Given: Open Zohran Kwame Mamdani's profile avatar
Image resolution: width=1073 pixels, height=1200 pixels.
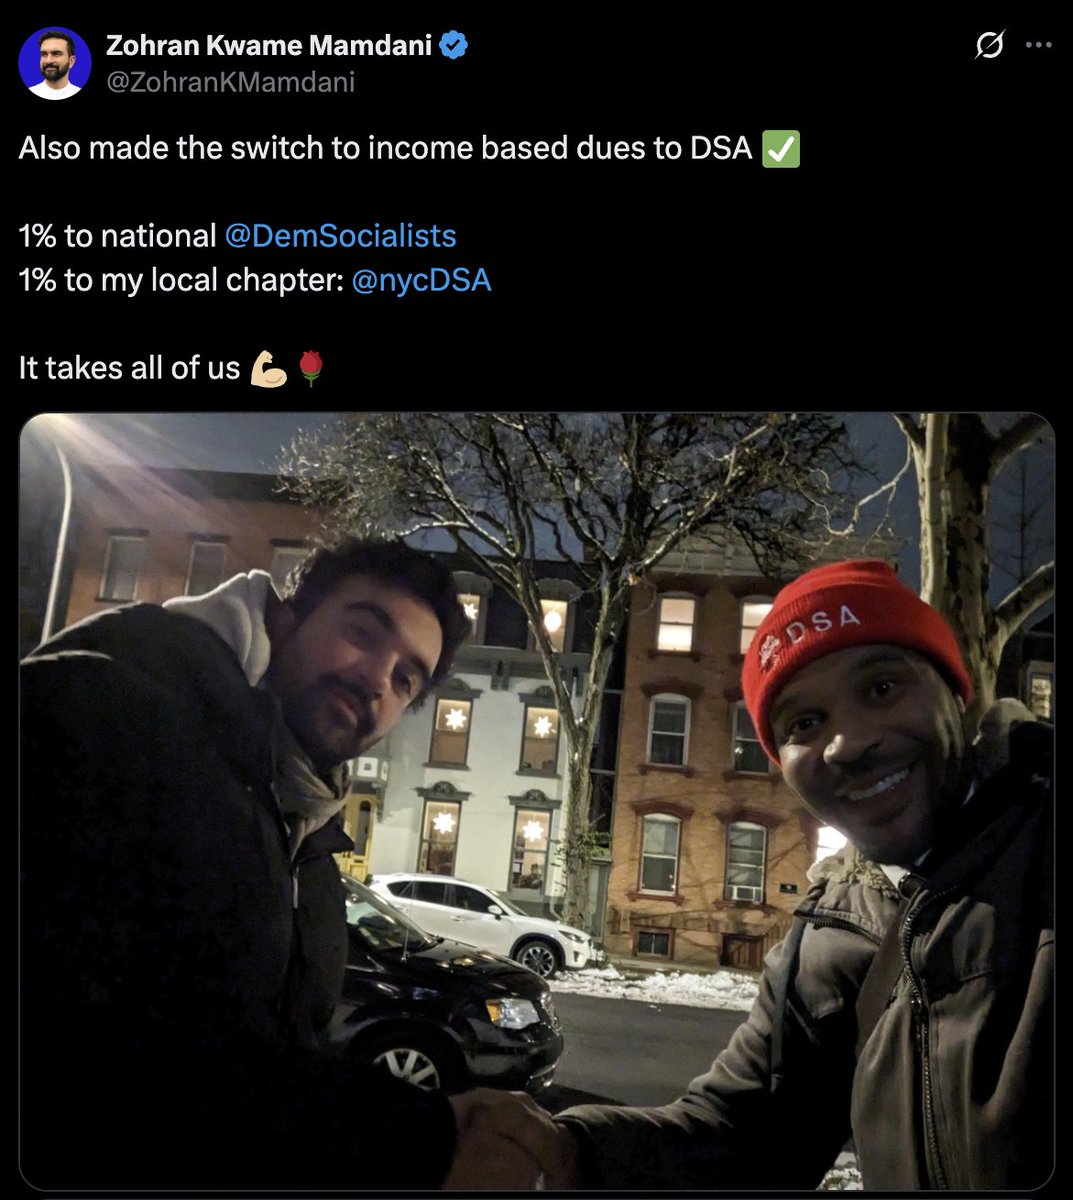Looking at the screenshot, I should point(54,63).
